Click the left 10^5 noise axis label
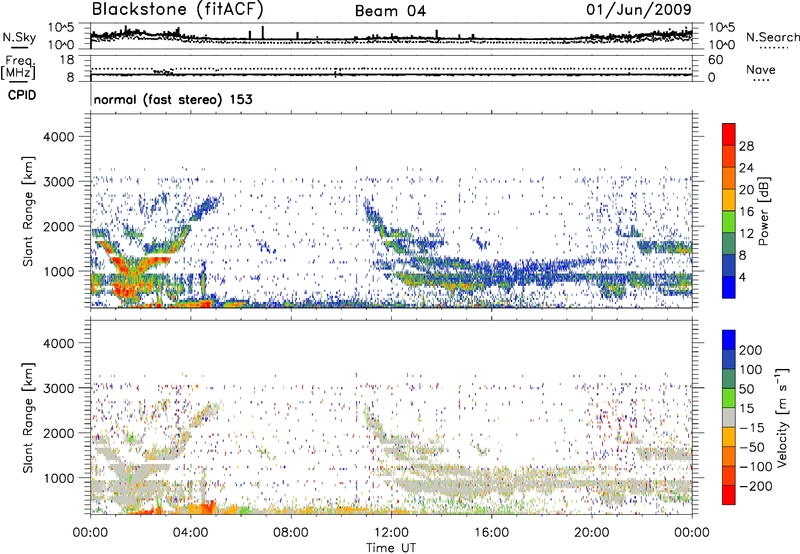Viewport: 800px width, 554px height. (x=61, y=27)
